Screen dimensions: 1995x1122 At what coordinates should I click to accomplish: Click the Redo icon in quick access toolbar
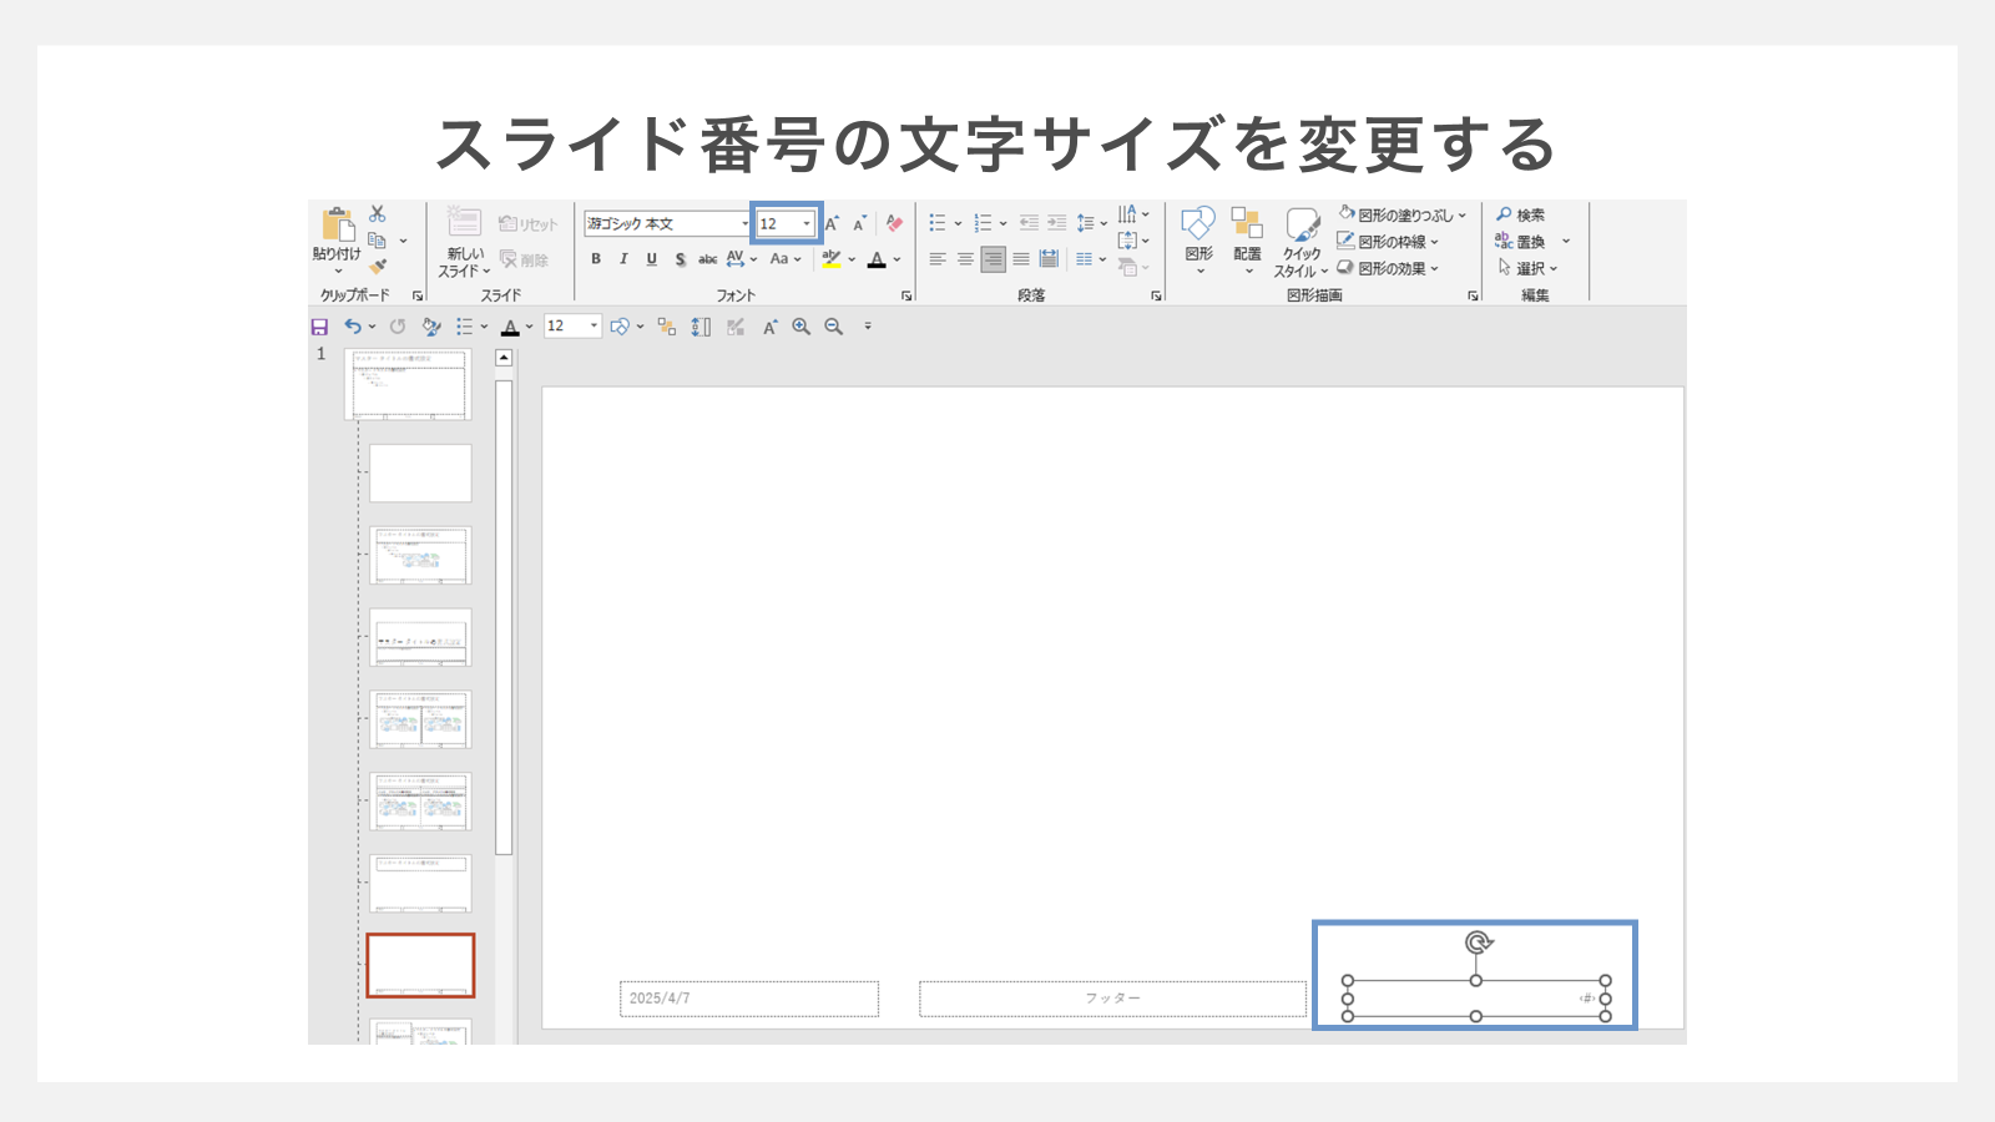[x=397, y=326]
